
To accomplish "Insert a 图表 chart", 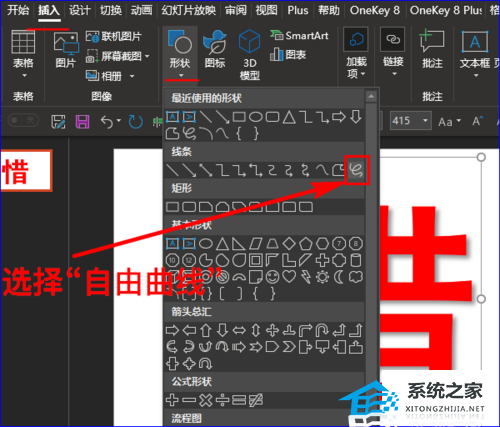I will point(288,54).
